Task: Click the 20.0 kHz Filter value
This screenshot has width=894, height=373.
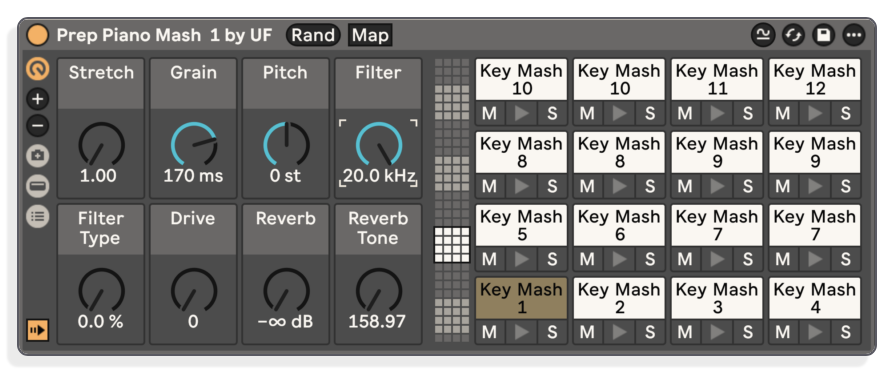Action: click(379, 176)
